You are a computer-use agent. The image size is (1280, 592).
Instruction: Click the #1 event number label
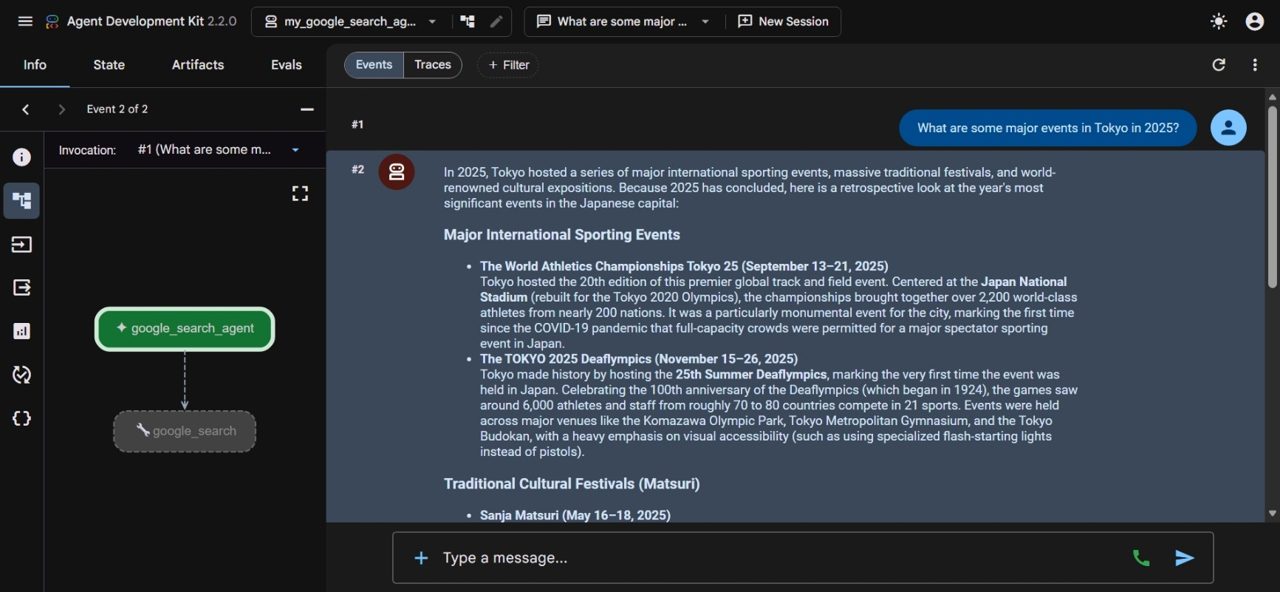[x=358, y=125]
